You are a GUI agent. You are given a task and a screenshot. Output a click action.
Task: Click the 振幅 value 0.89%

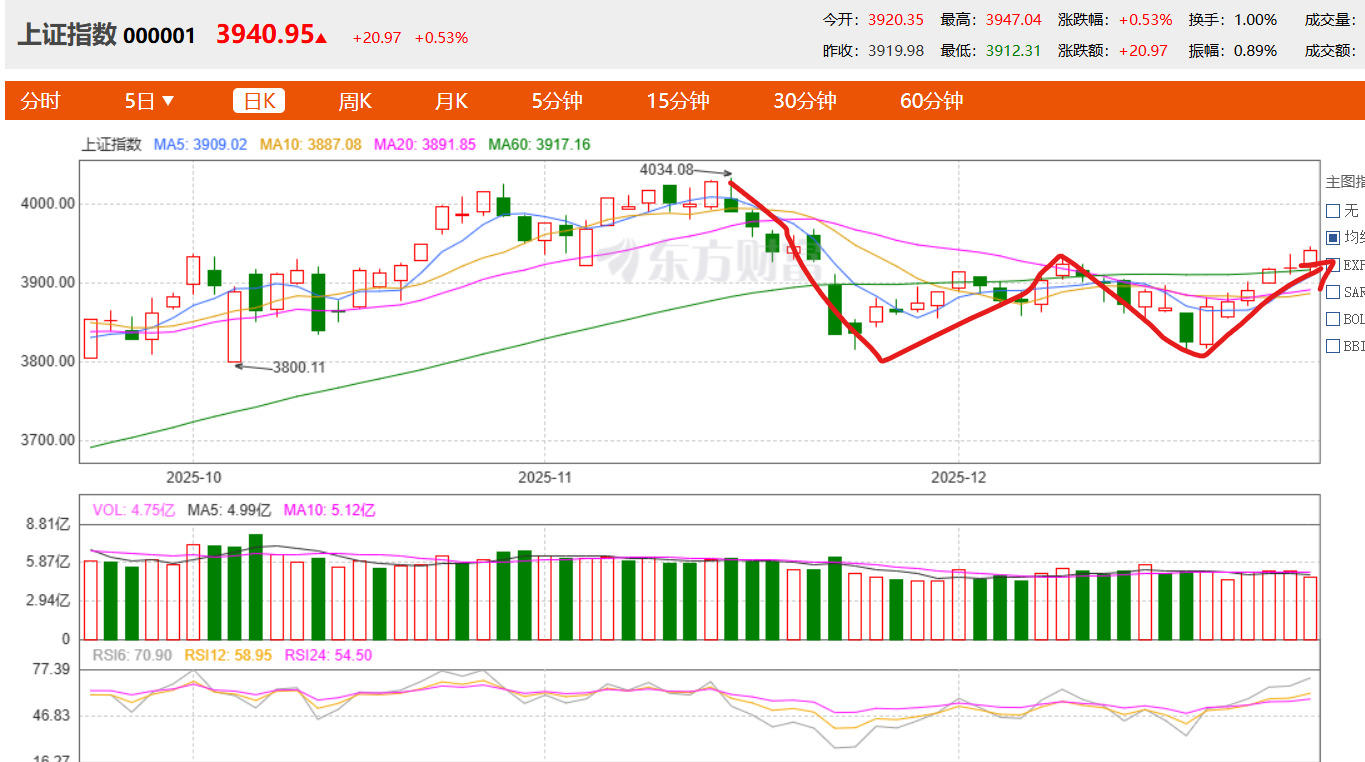click(x=1255, y=50)
